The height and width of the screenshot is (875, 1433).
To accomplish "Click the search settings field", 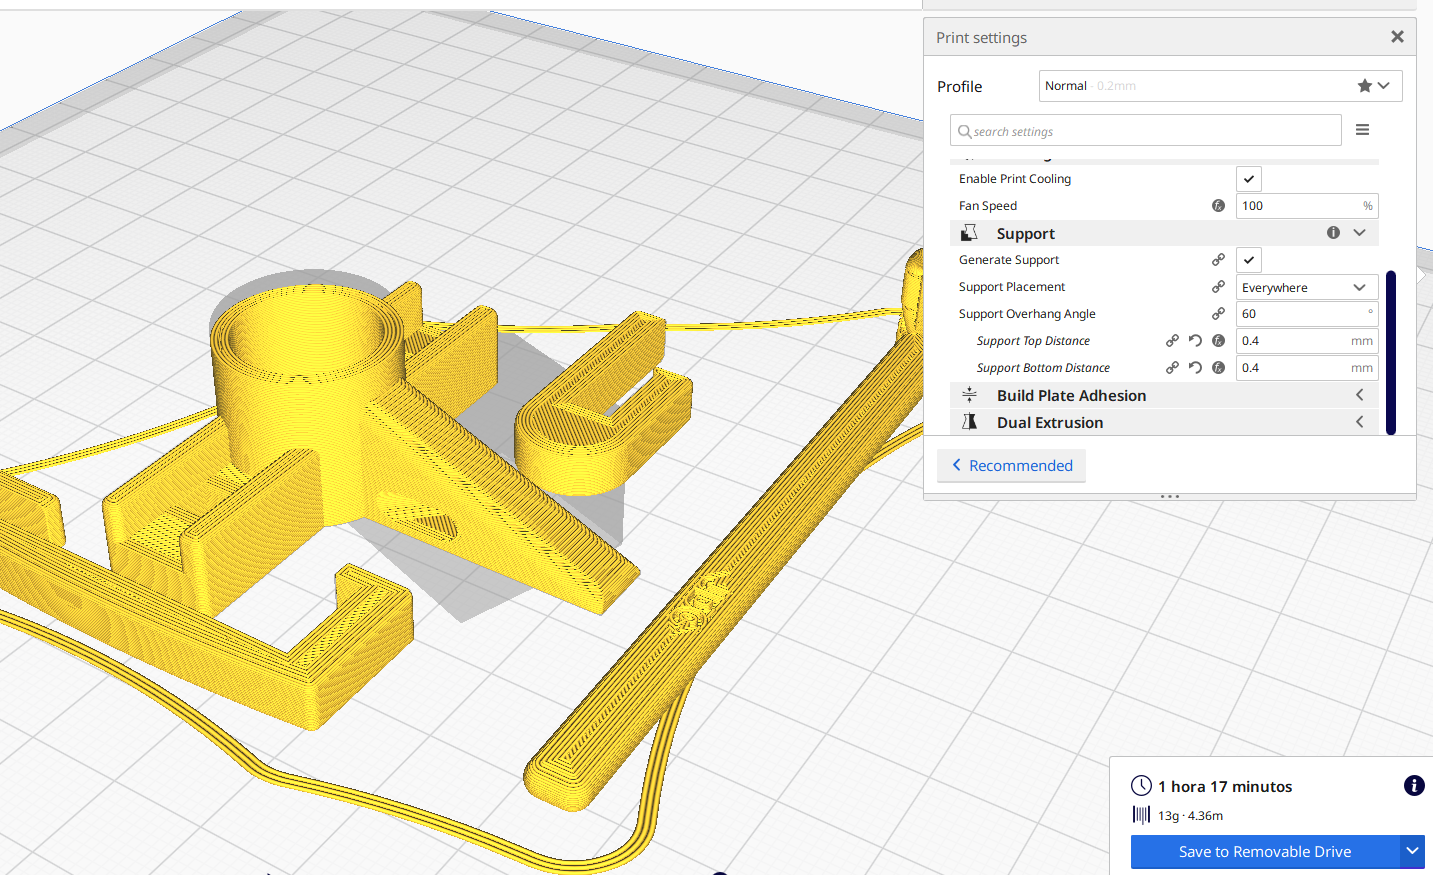I will pos(1145,131).
